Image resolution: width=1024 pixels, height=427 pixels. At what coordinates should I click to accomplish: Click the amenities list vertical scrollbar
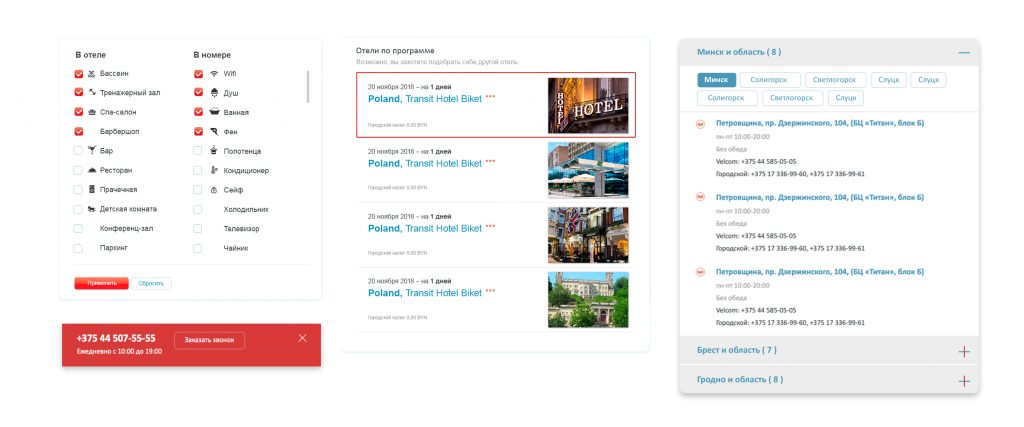tap(308, 88)
